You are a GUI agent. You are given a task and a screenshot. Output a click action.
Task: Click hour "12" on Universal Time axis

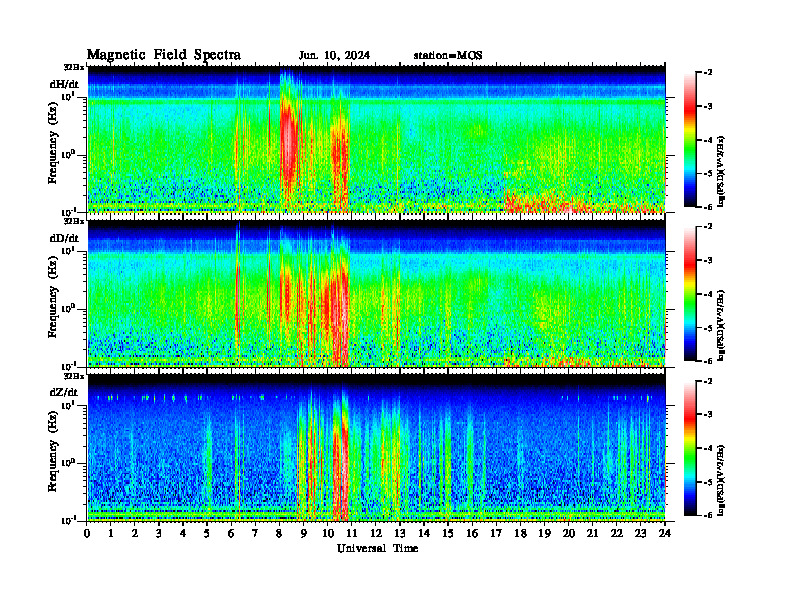coord(376,534)
